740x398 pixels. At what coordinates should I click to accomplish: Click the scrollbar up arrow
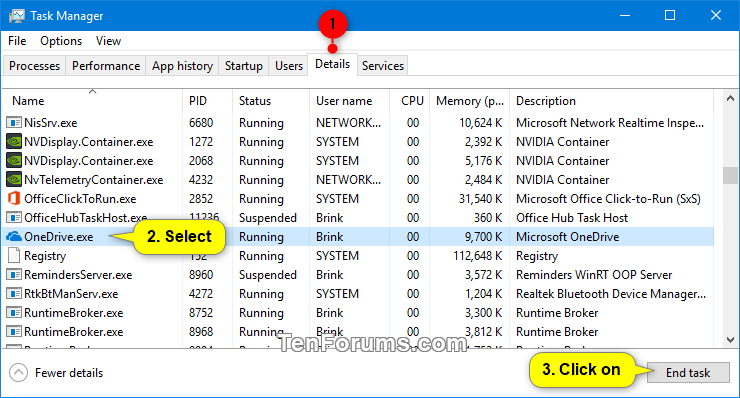[730, 98]
